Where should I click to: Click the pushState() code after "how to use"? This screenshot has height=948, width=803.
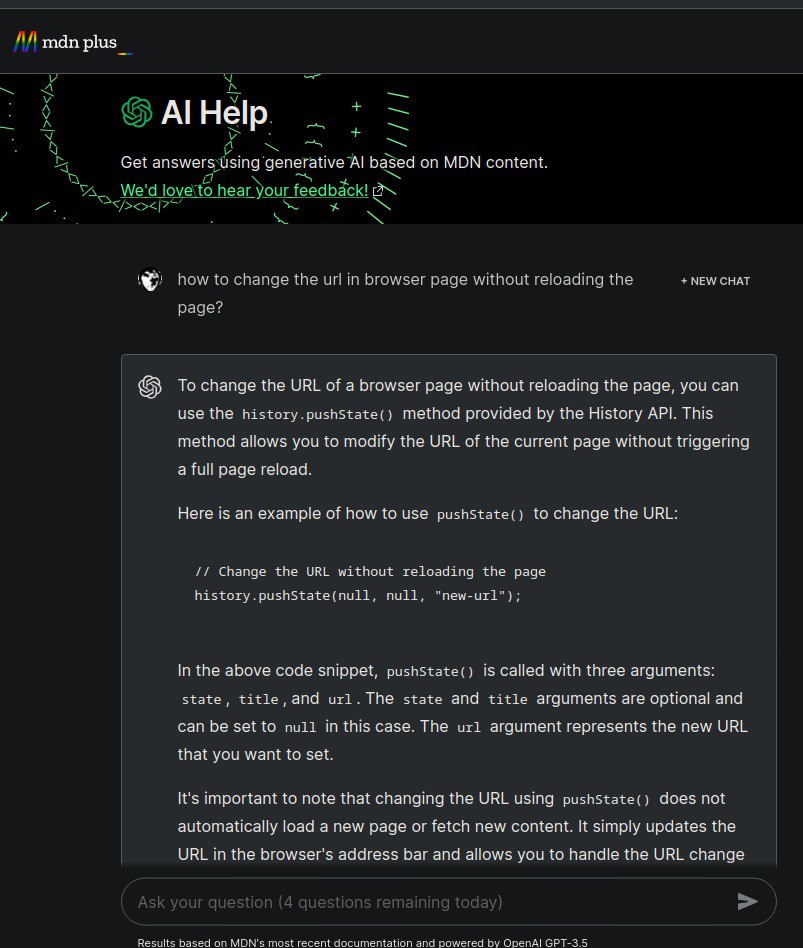pyautogui.click(x=481, y=515)
